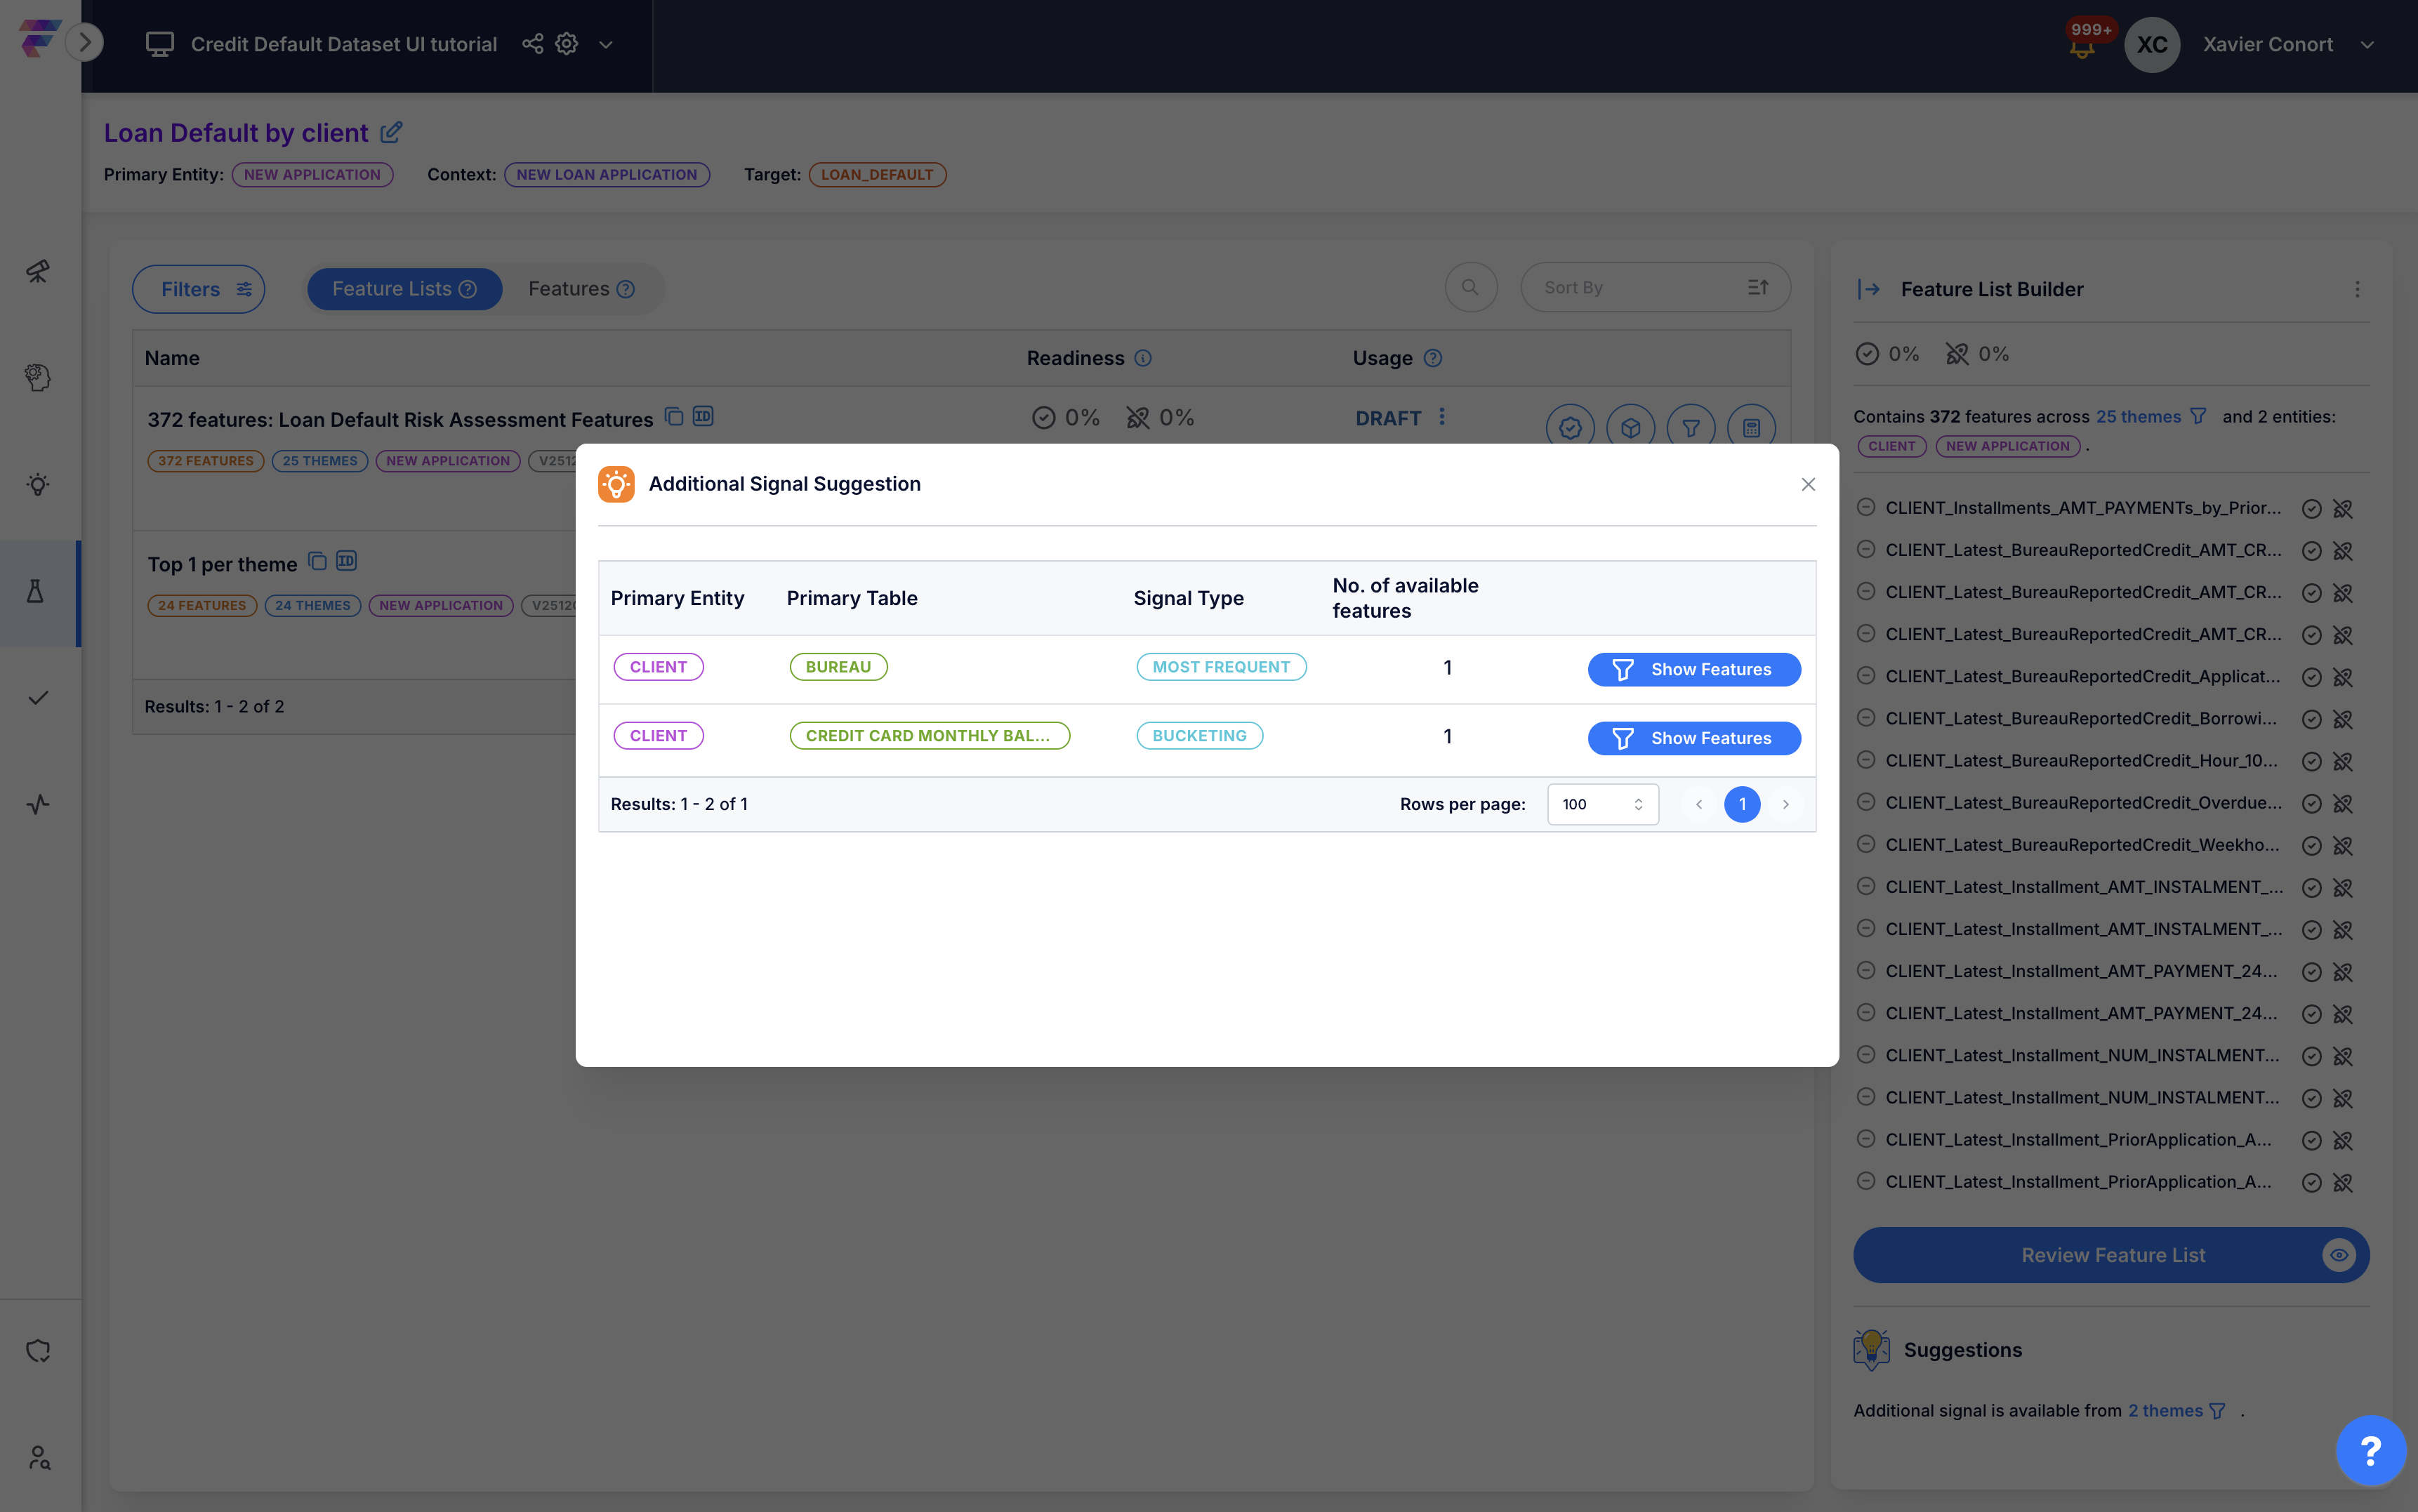2418x1512 pixels.
Task: Expand the Xavier Conort user menu chevron
Action: coord(2366,45)
